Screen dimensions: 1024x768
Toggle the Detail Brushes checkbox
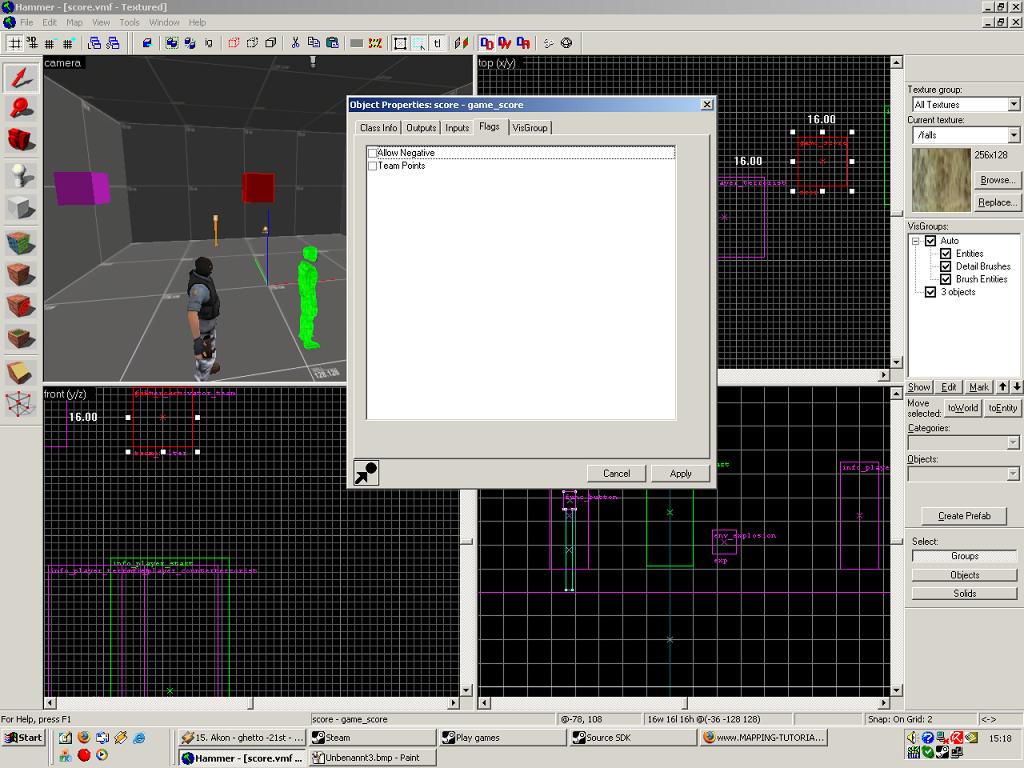point(946,266)
